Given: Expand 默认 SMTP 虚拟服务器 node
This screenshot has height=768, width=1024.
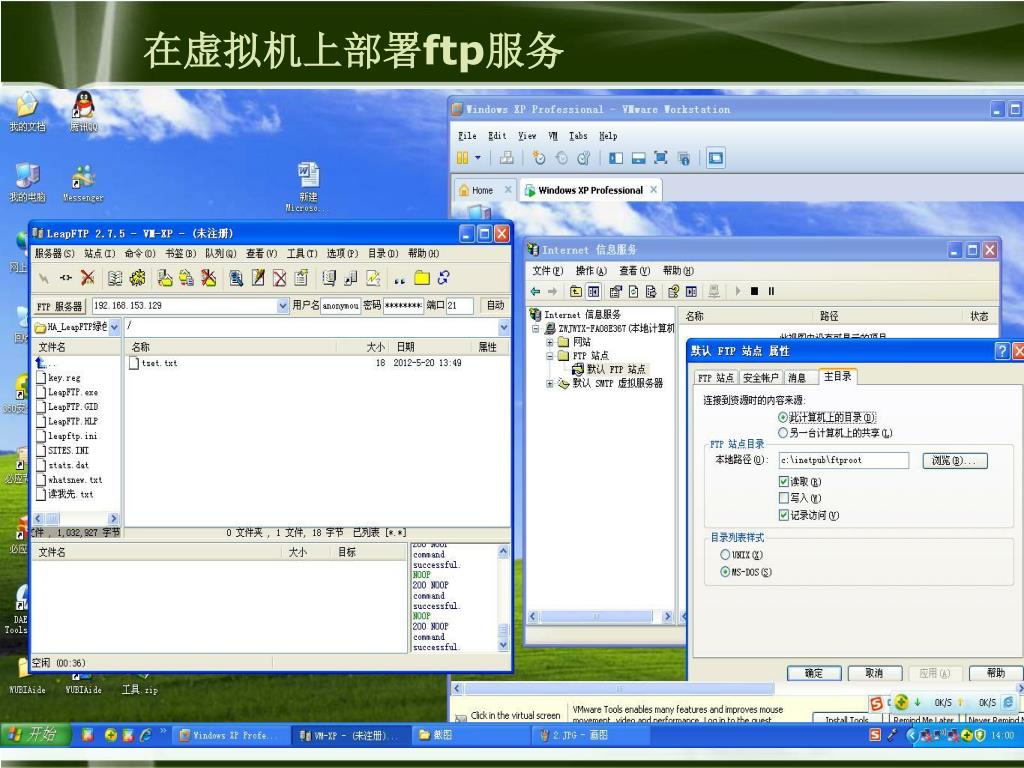Looking at the screenshot, I should (x=550, y=384).
